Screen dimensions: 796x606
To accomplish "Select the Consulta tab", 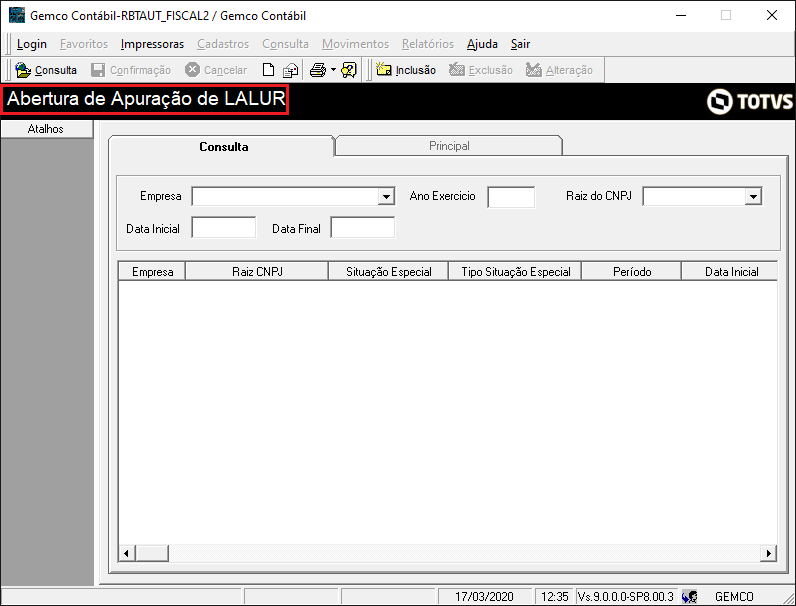I will [223, 147].
